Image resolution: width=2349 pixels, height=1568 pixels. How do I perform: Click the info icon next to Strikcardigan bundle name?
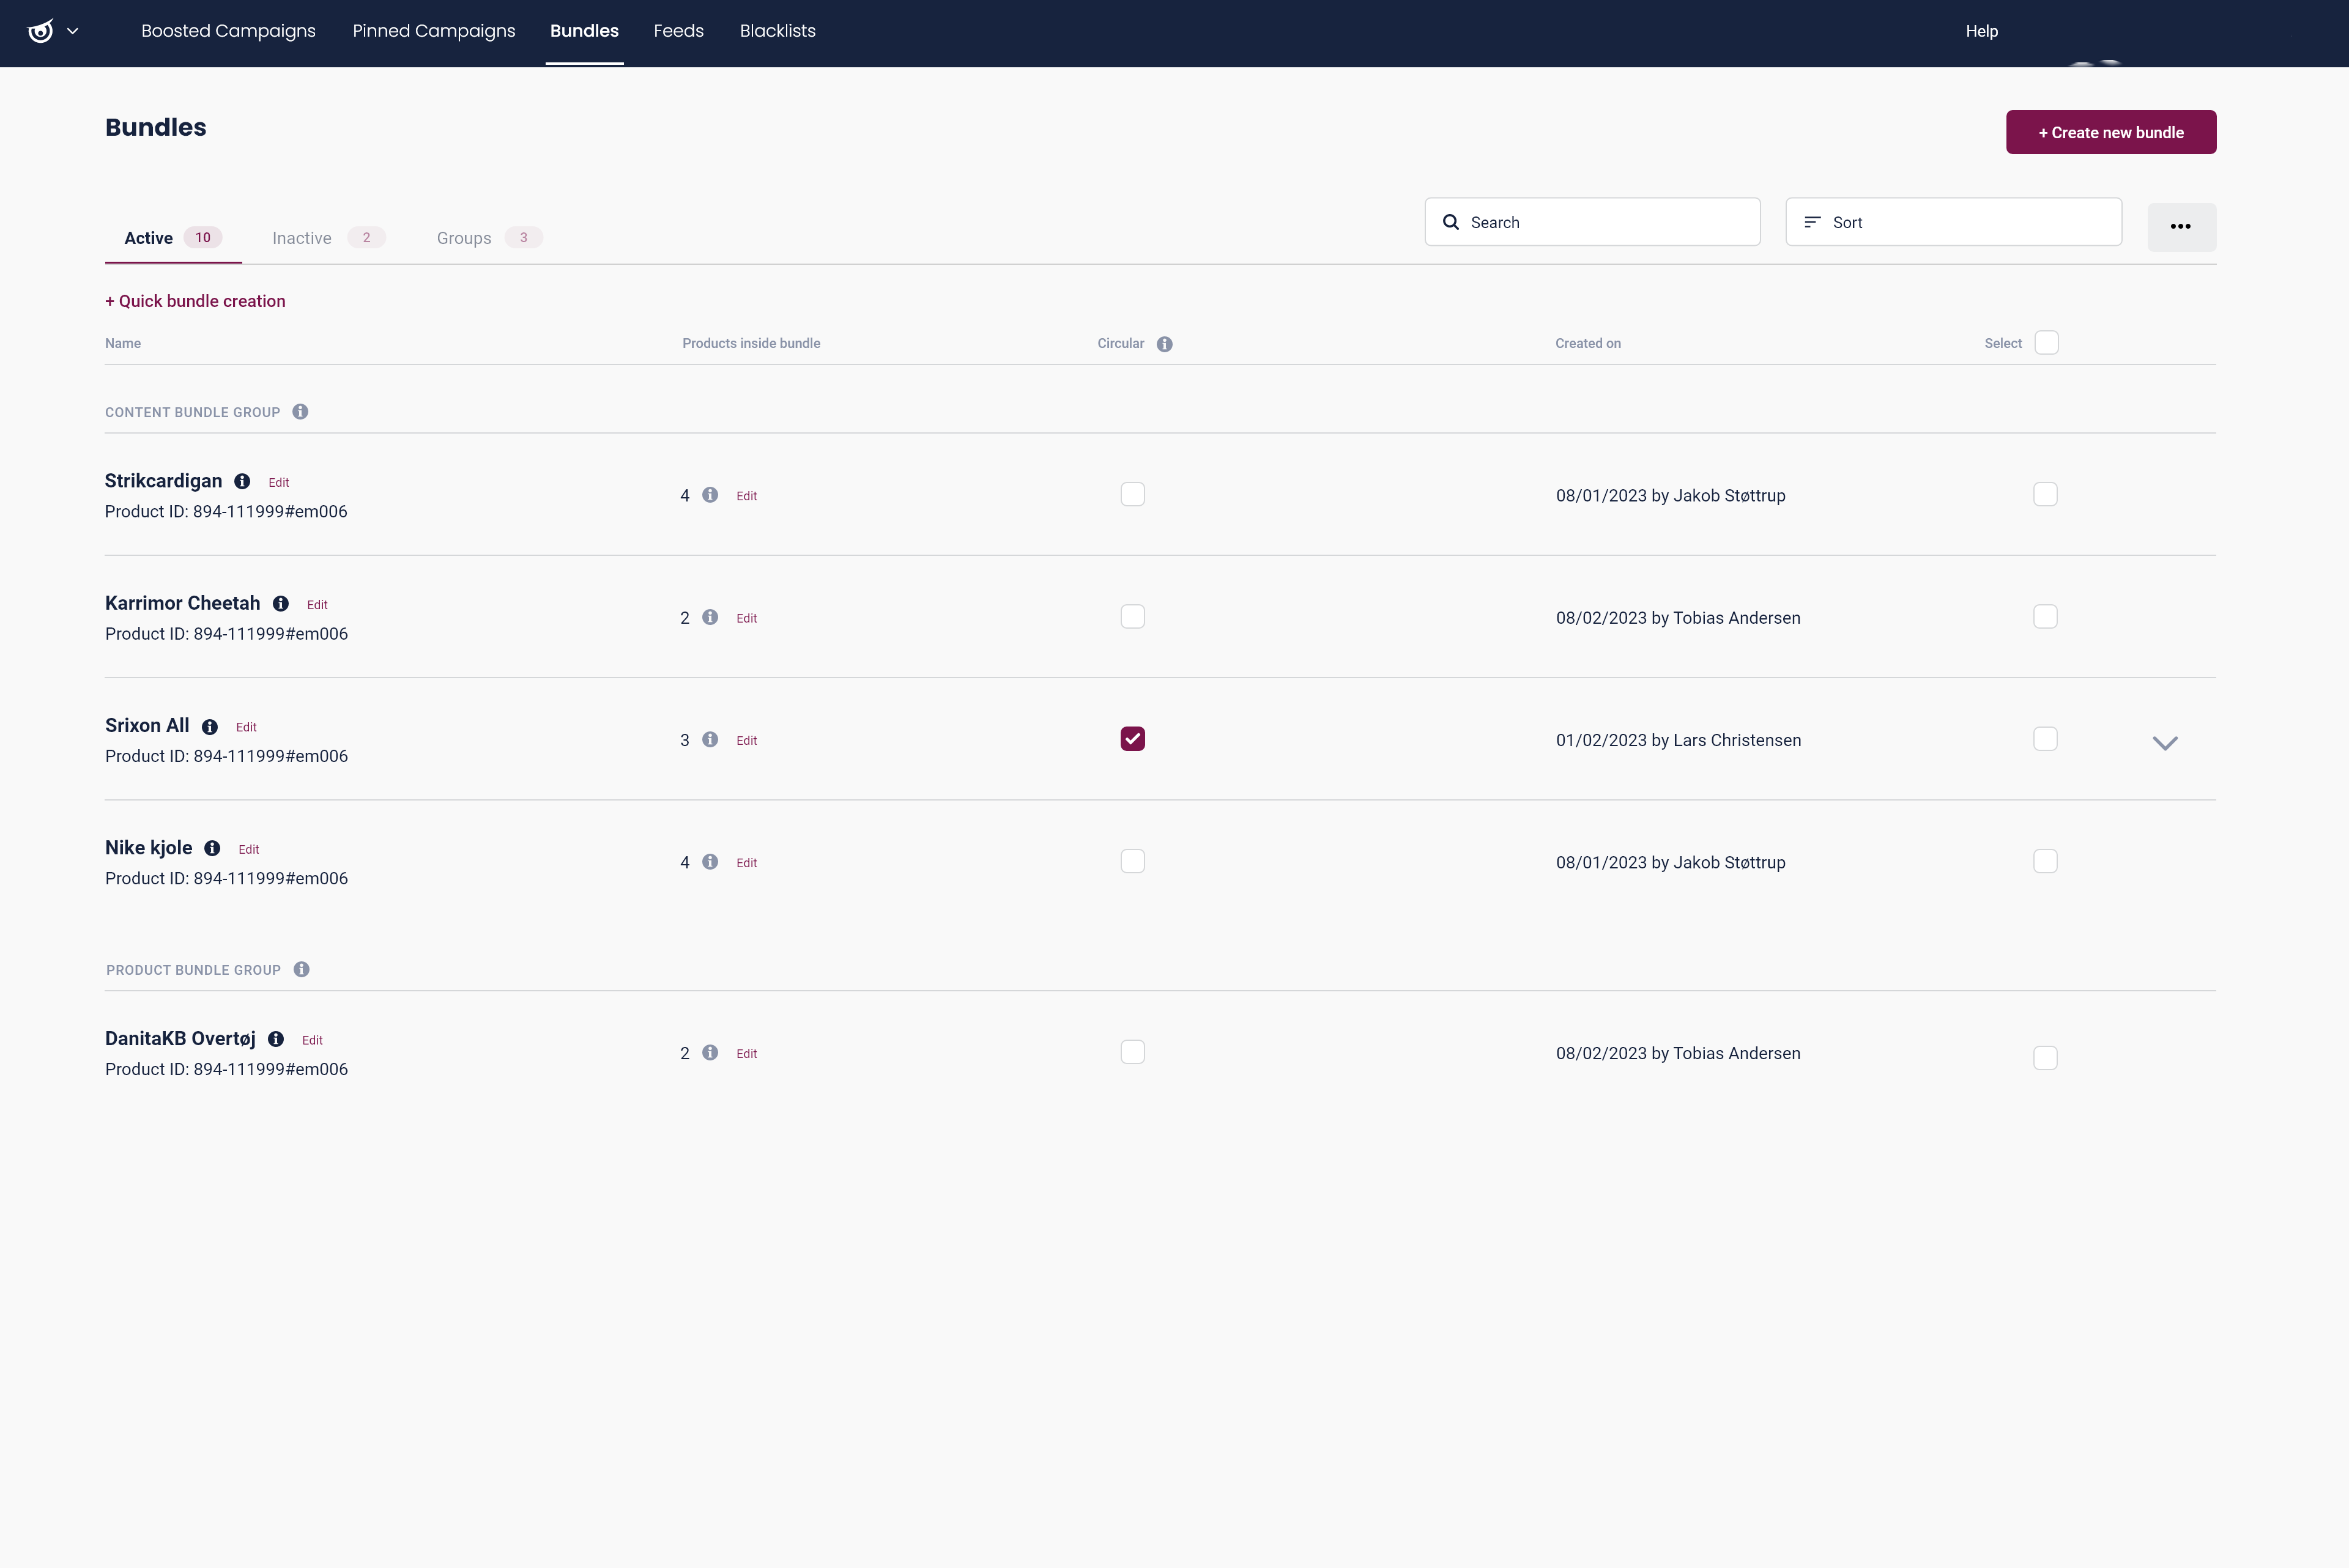241,481
